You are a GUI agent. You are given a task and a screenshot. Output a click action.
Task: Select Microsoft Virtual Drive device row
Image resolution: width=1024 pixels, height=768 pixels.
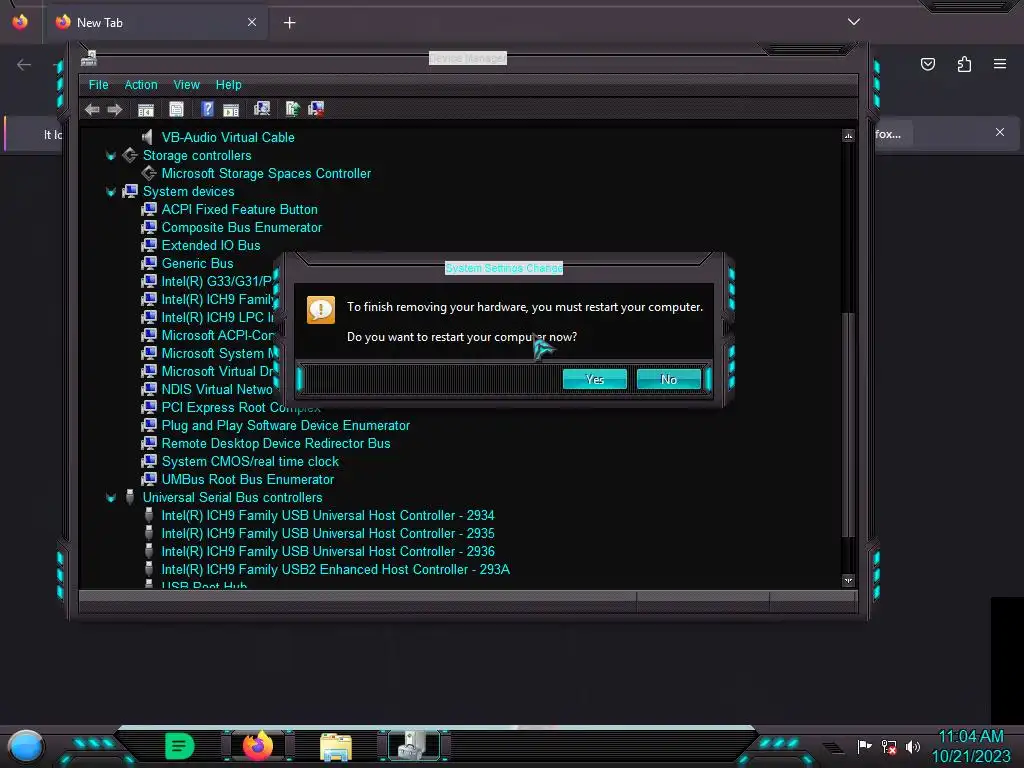[217, 371]
